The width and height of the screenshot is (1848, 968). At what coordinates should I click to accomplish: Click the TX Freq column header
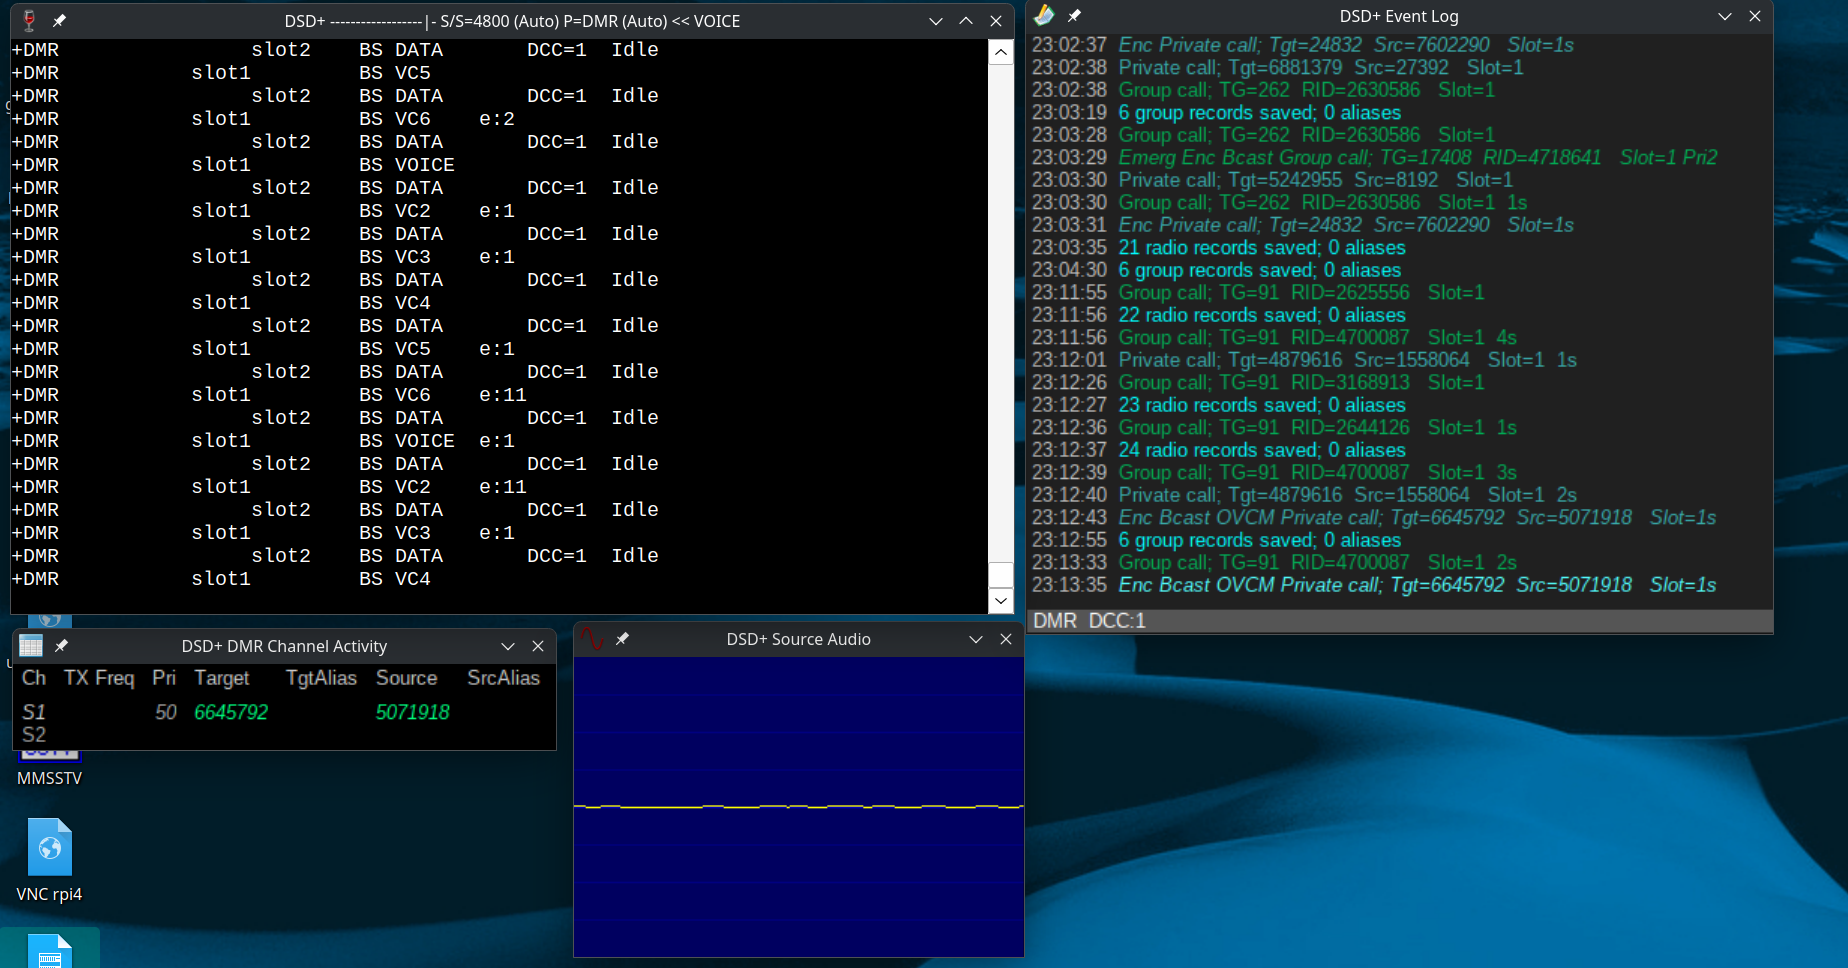pyautogui.click(x=99, y=678)
